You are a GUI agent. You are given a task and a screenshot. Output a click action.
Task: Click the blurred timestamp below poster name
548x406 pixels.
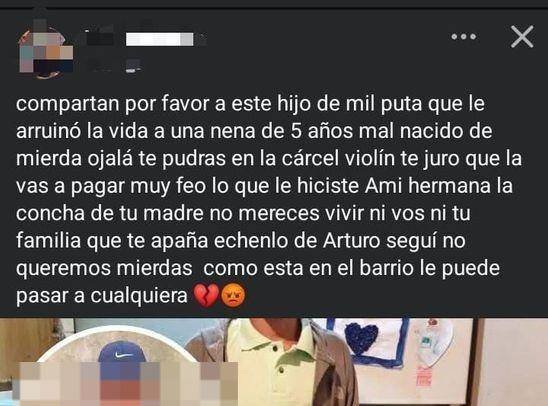(101, 66)
